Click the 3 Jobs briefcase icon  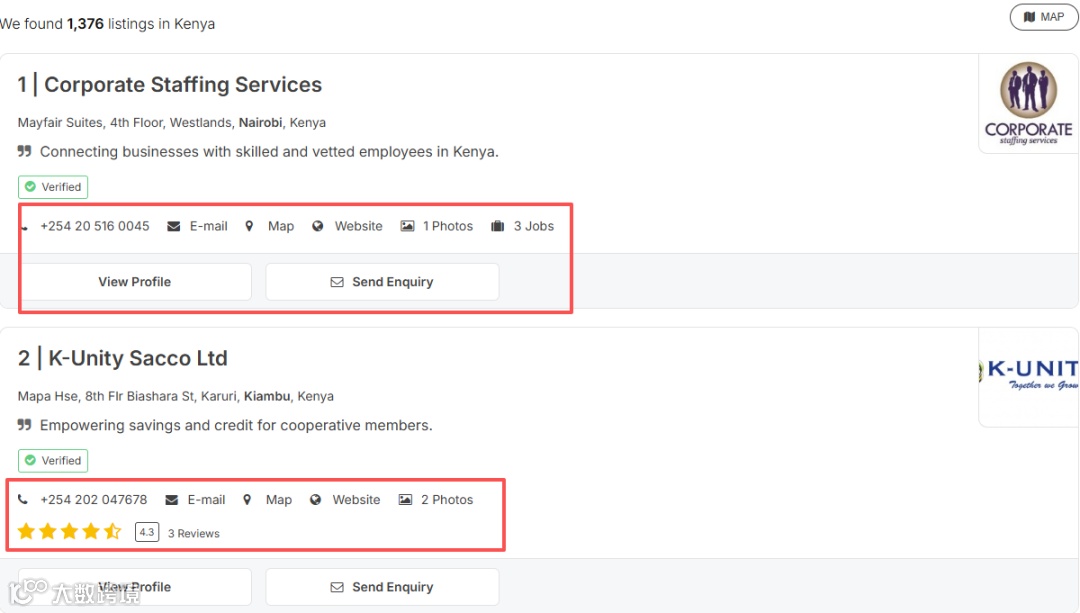tap(498, 226)
